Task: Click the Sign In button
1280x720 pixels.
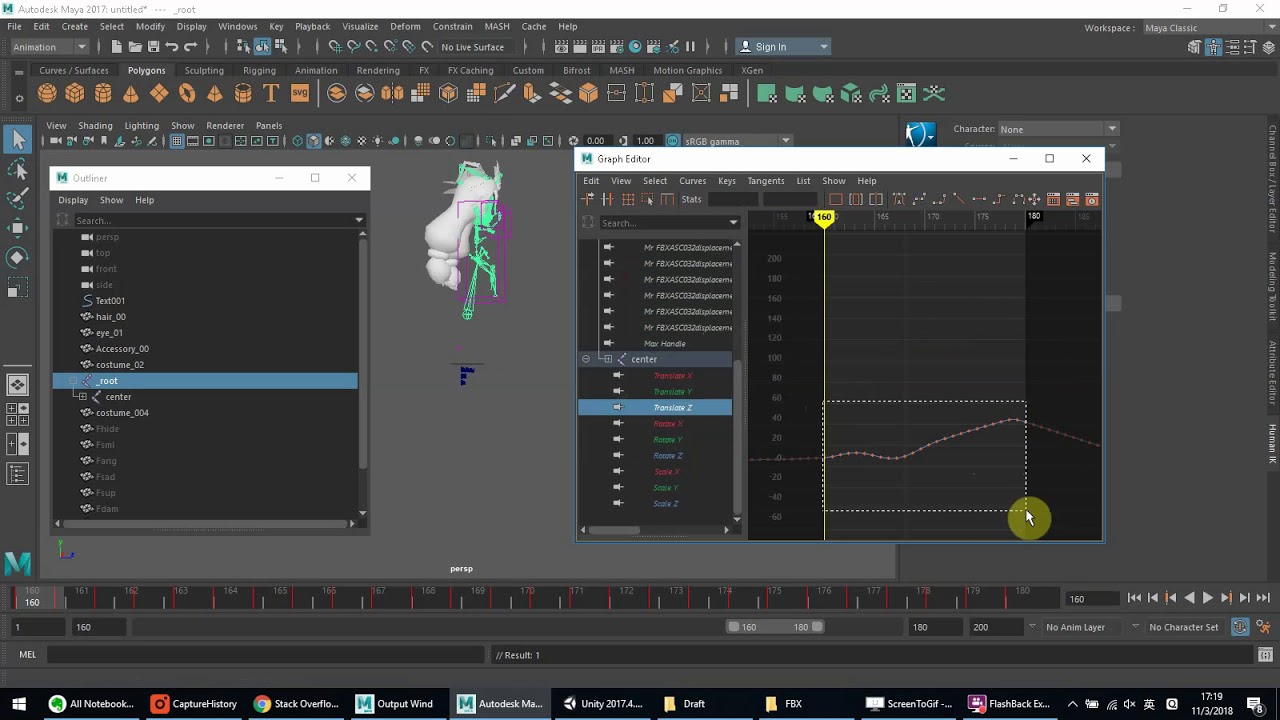Action: pos(784,47)
